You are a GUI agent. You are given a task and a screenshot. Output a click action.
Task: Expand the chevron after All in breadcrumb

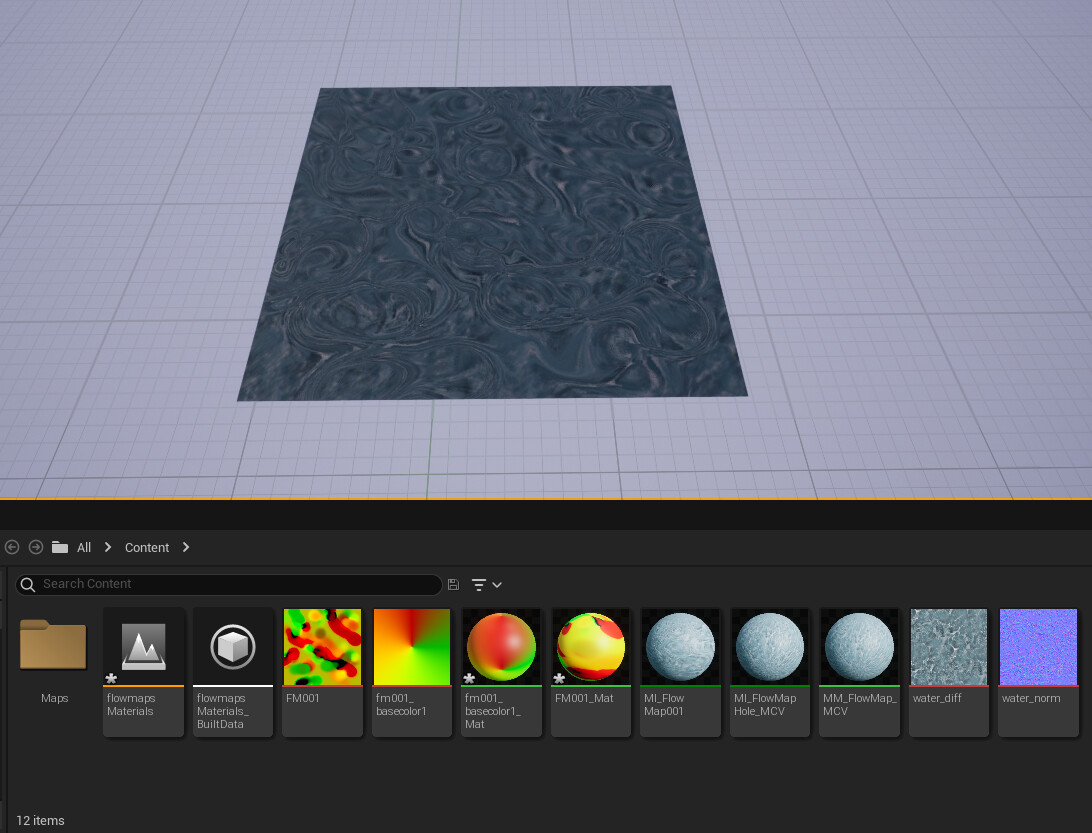coord(107,547)
